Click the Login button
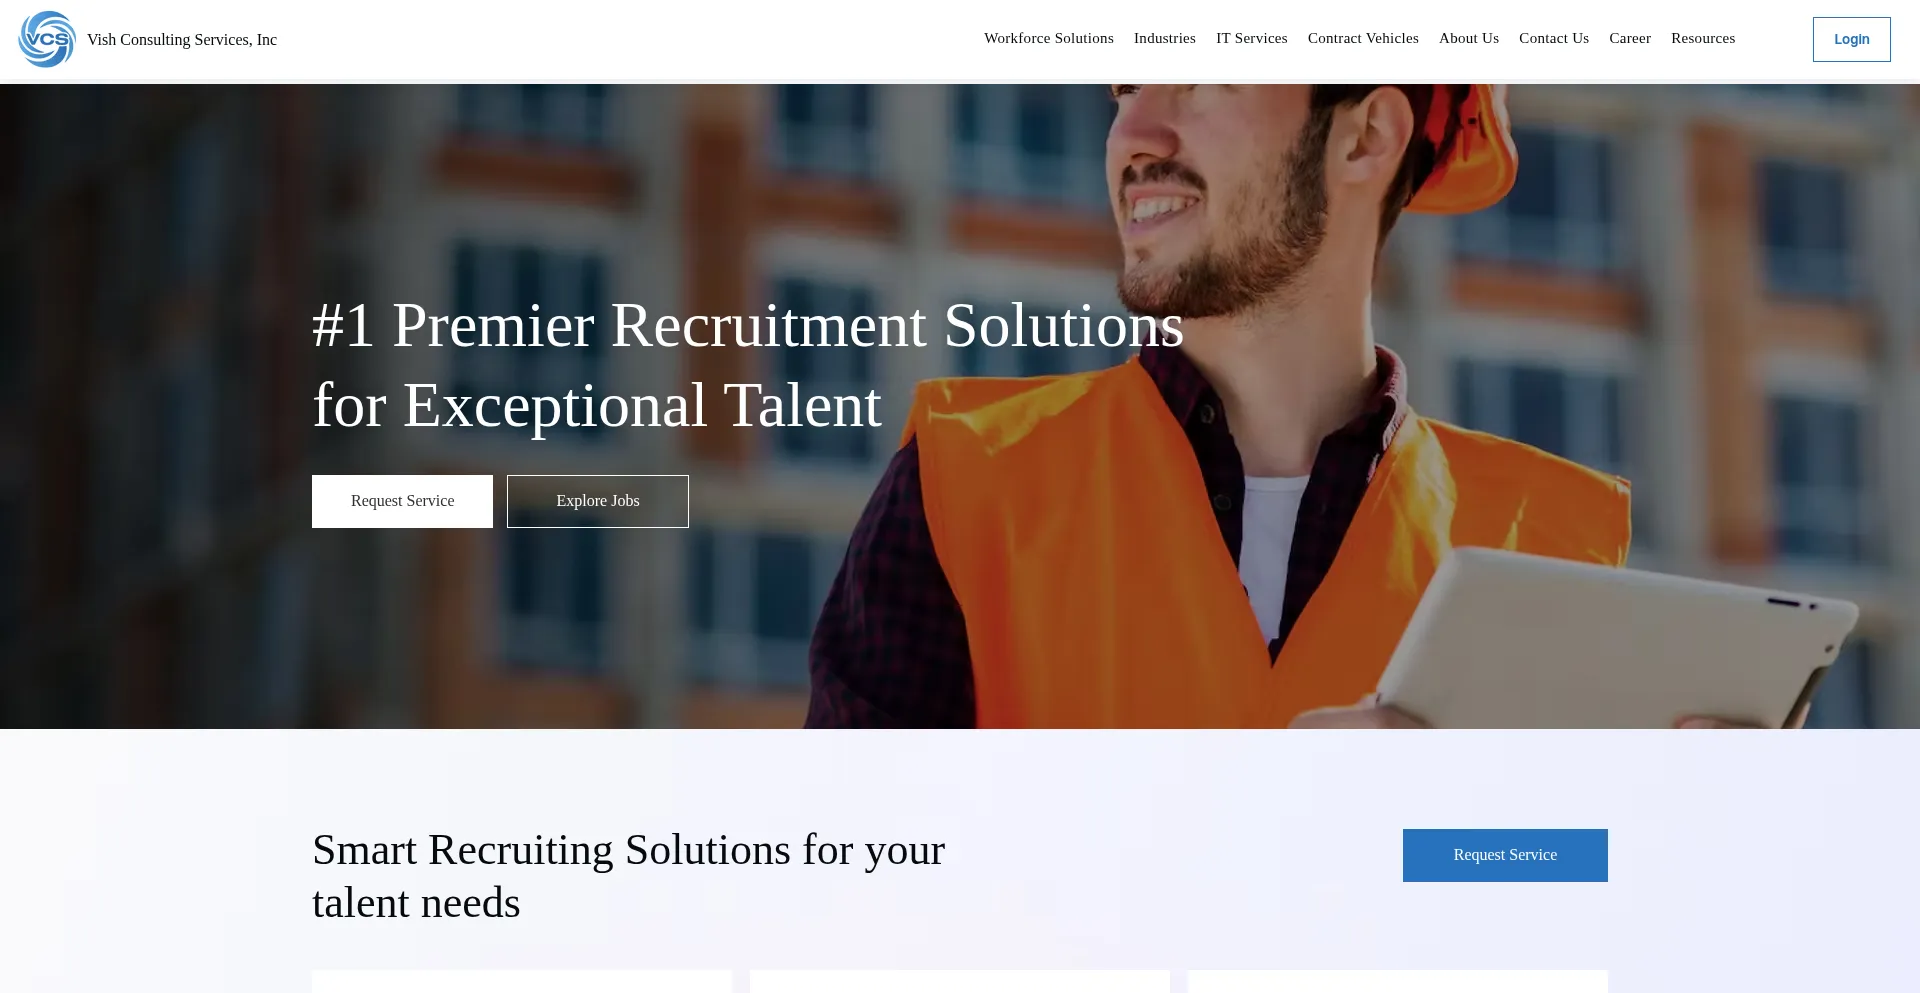1920x993 pixels. (1851, 39)
